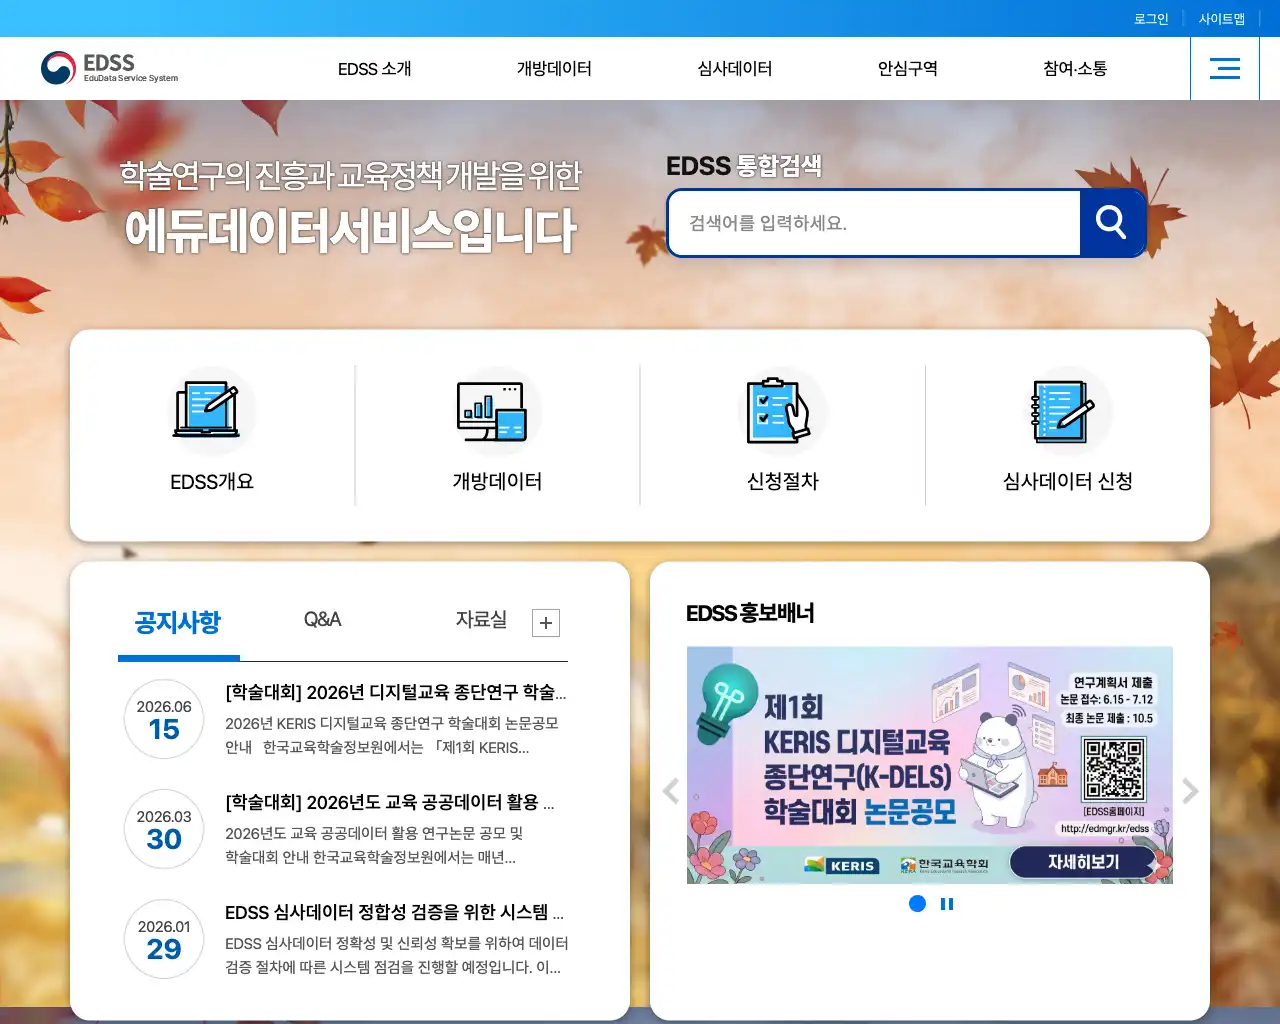
Task: Click the 2026.01 29 date badge
Action: click(164, 940)
